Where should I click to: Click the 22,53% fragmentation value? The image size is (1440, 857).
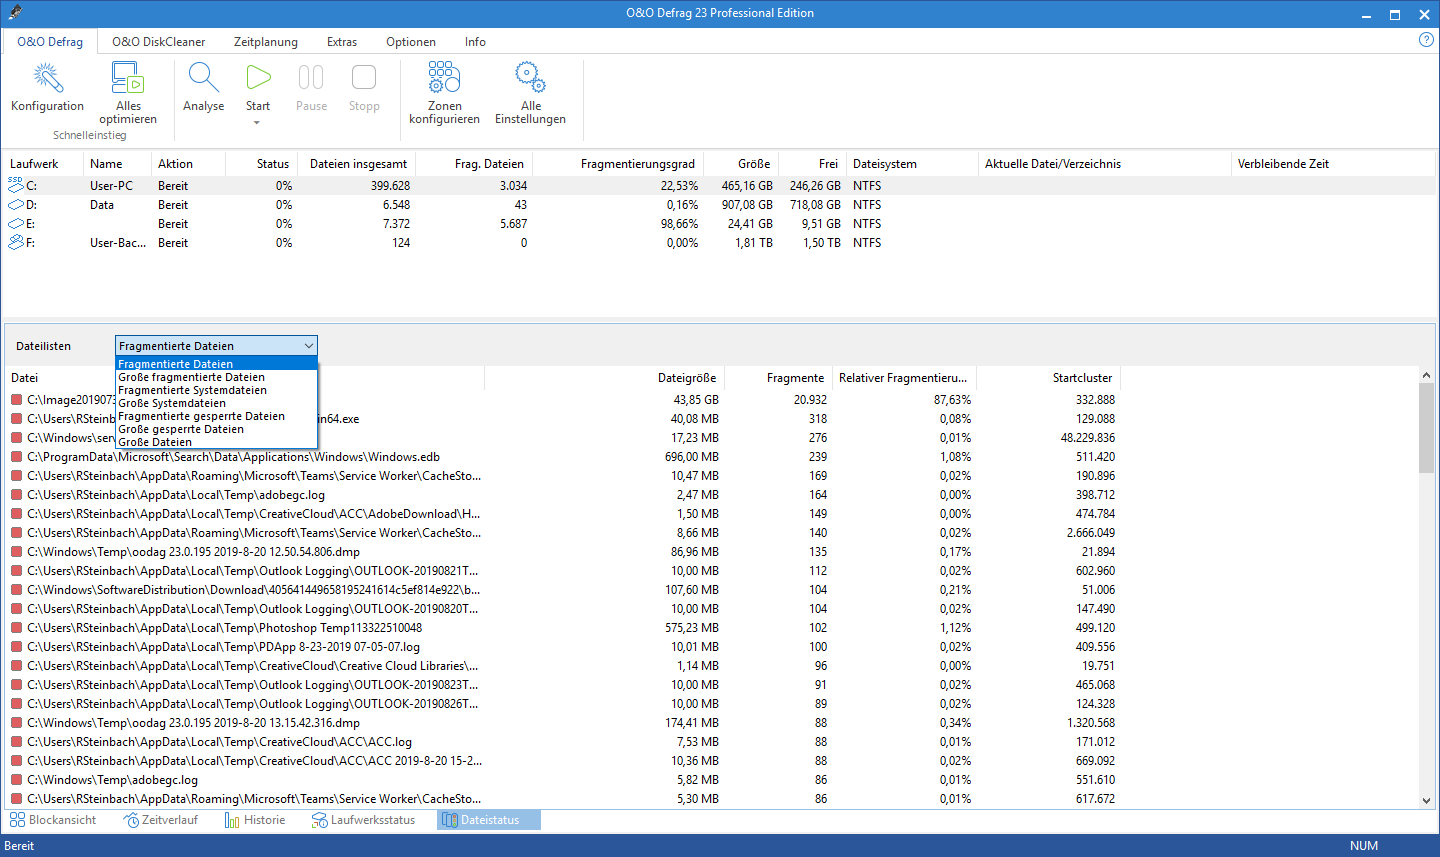(679, 185)
